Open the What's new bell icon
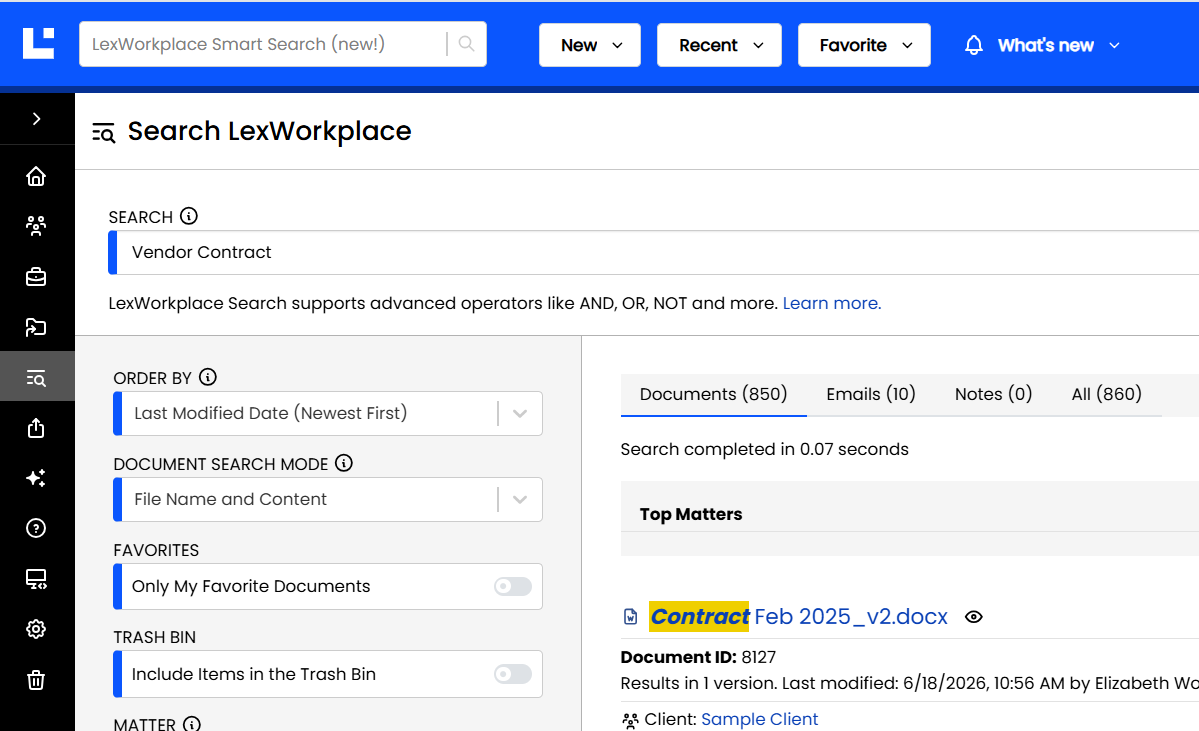This screenshot has width=1199, height=731. (x=973, y=45)
